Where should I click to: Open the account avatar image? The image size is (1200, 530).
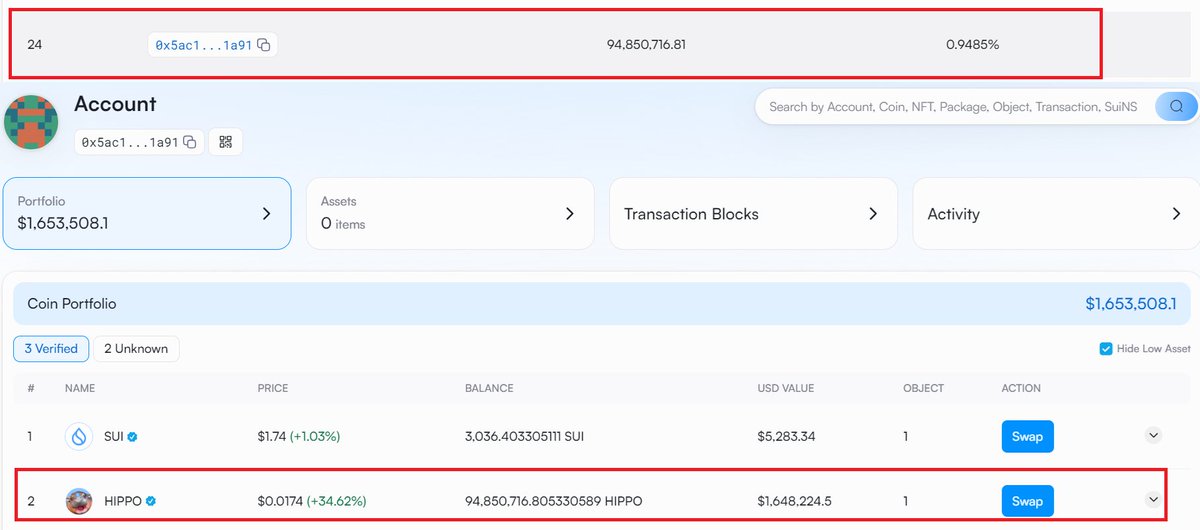click(x=31, y=122)
